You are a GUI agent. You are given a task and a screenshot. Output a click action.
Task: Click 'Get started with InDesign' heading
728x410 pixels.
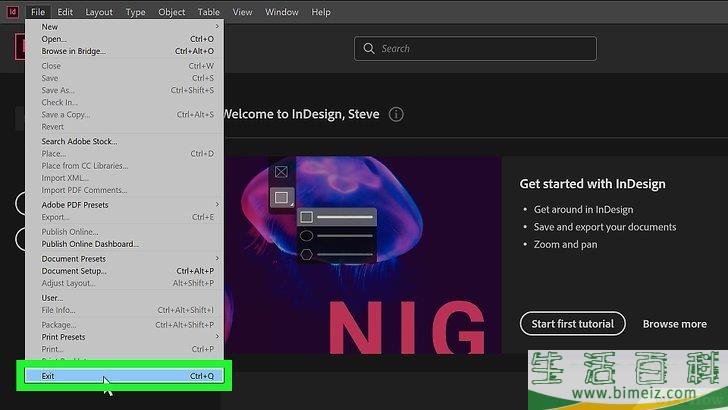pyautogui.click(x=592, y=184)
